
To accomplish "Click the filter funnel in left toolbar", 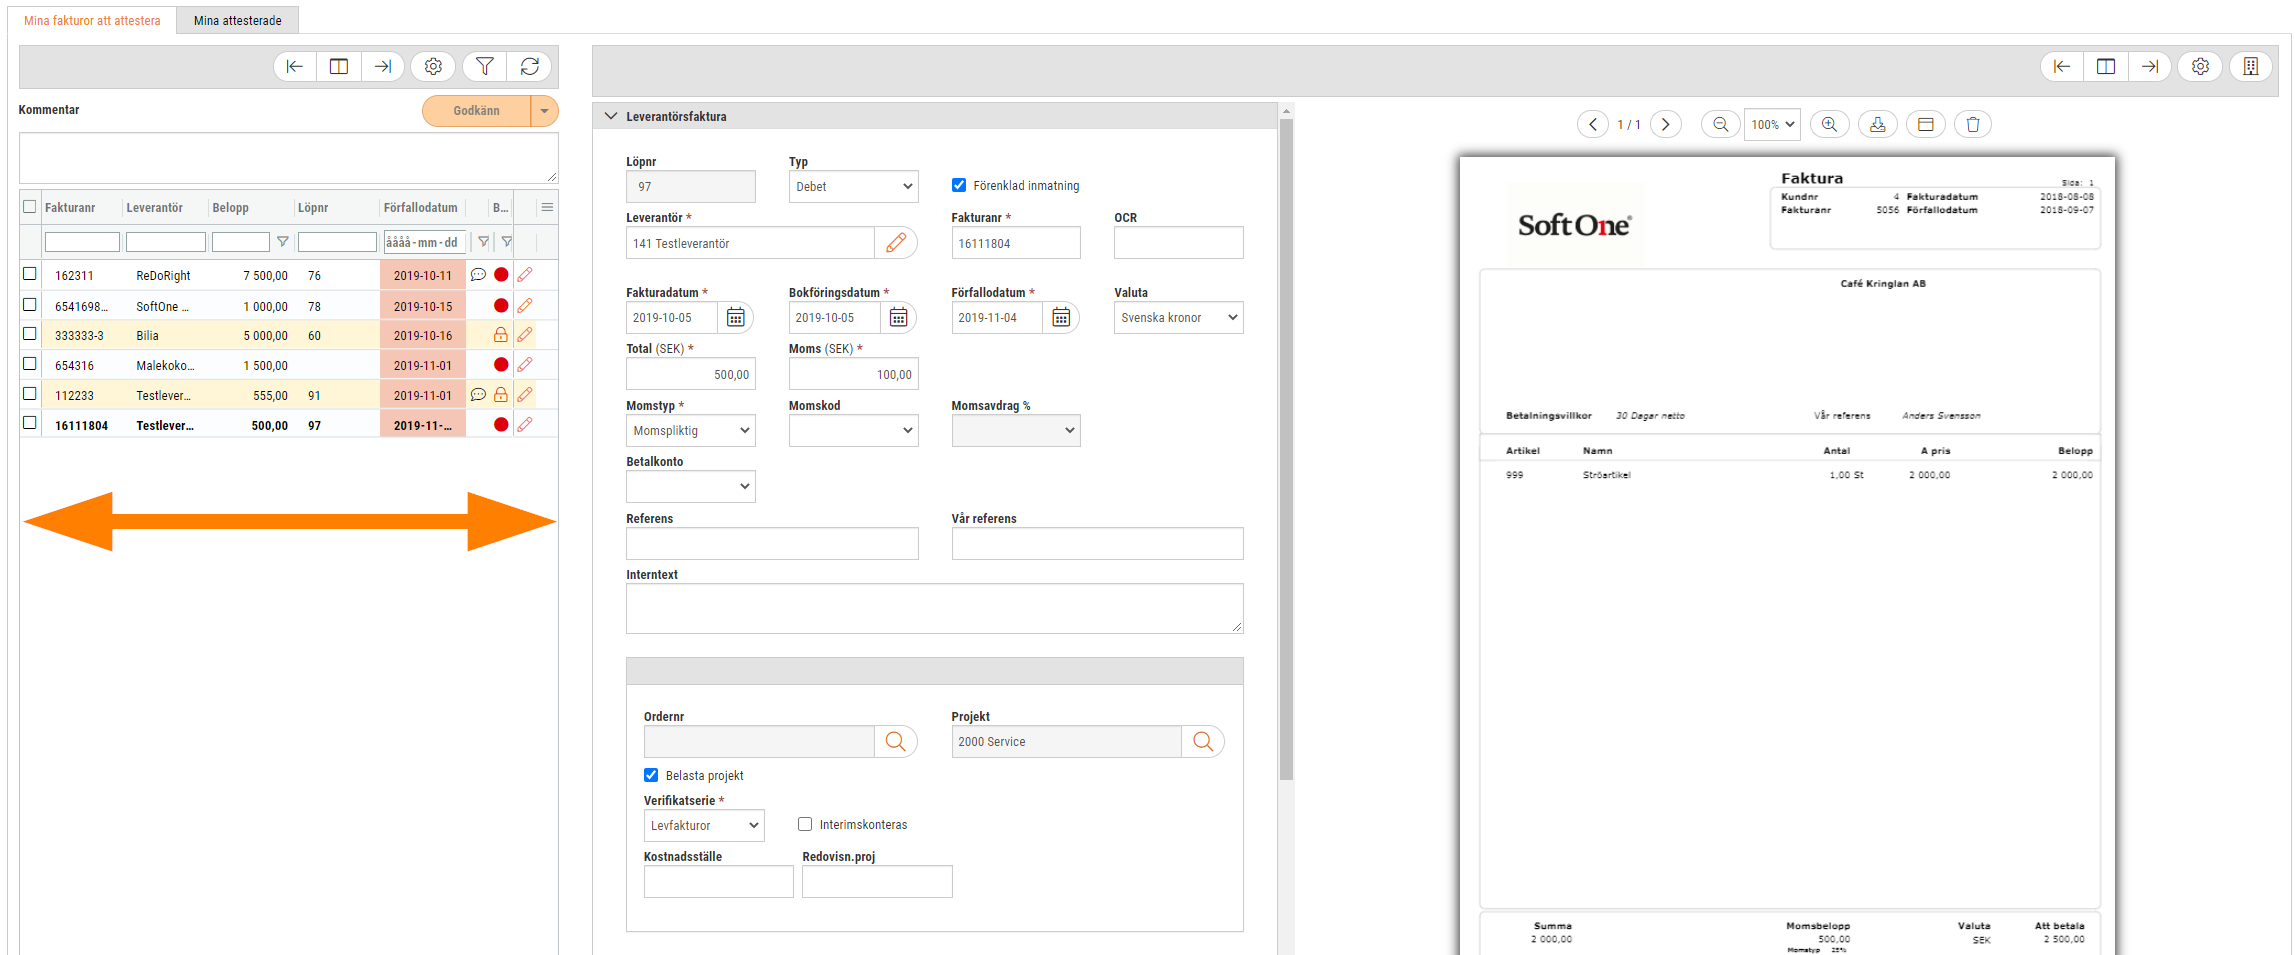I will 485,66.
